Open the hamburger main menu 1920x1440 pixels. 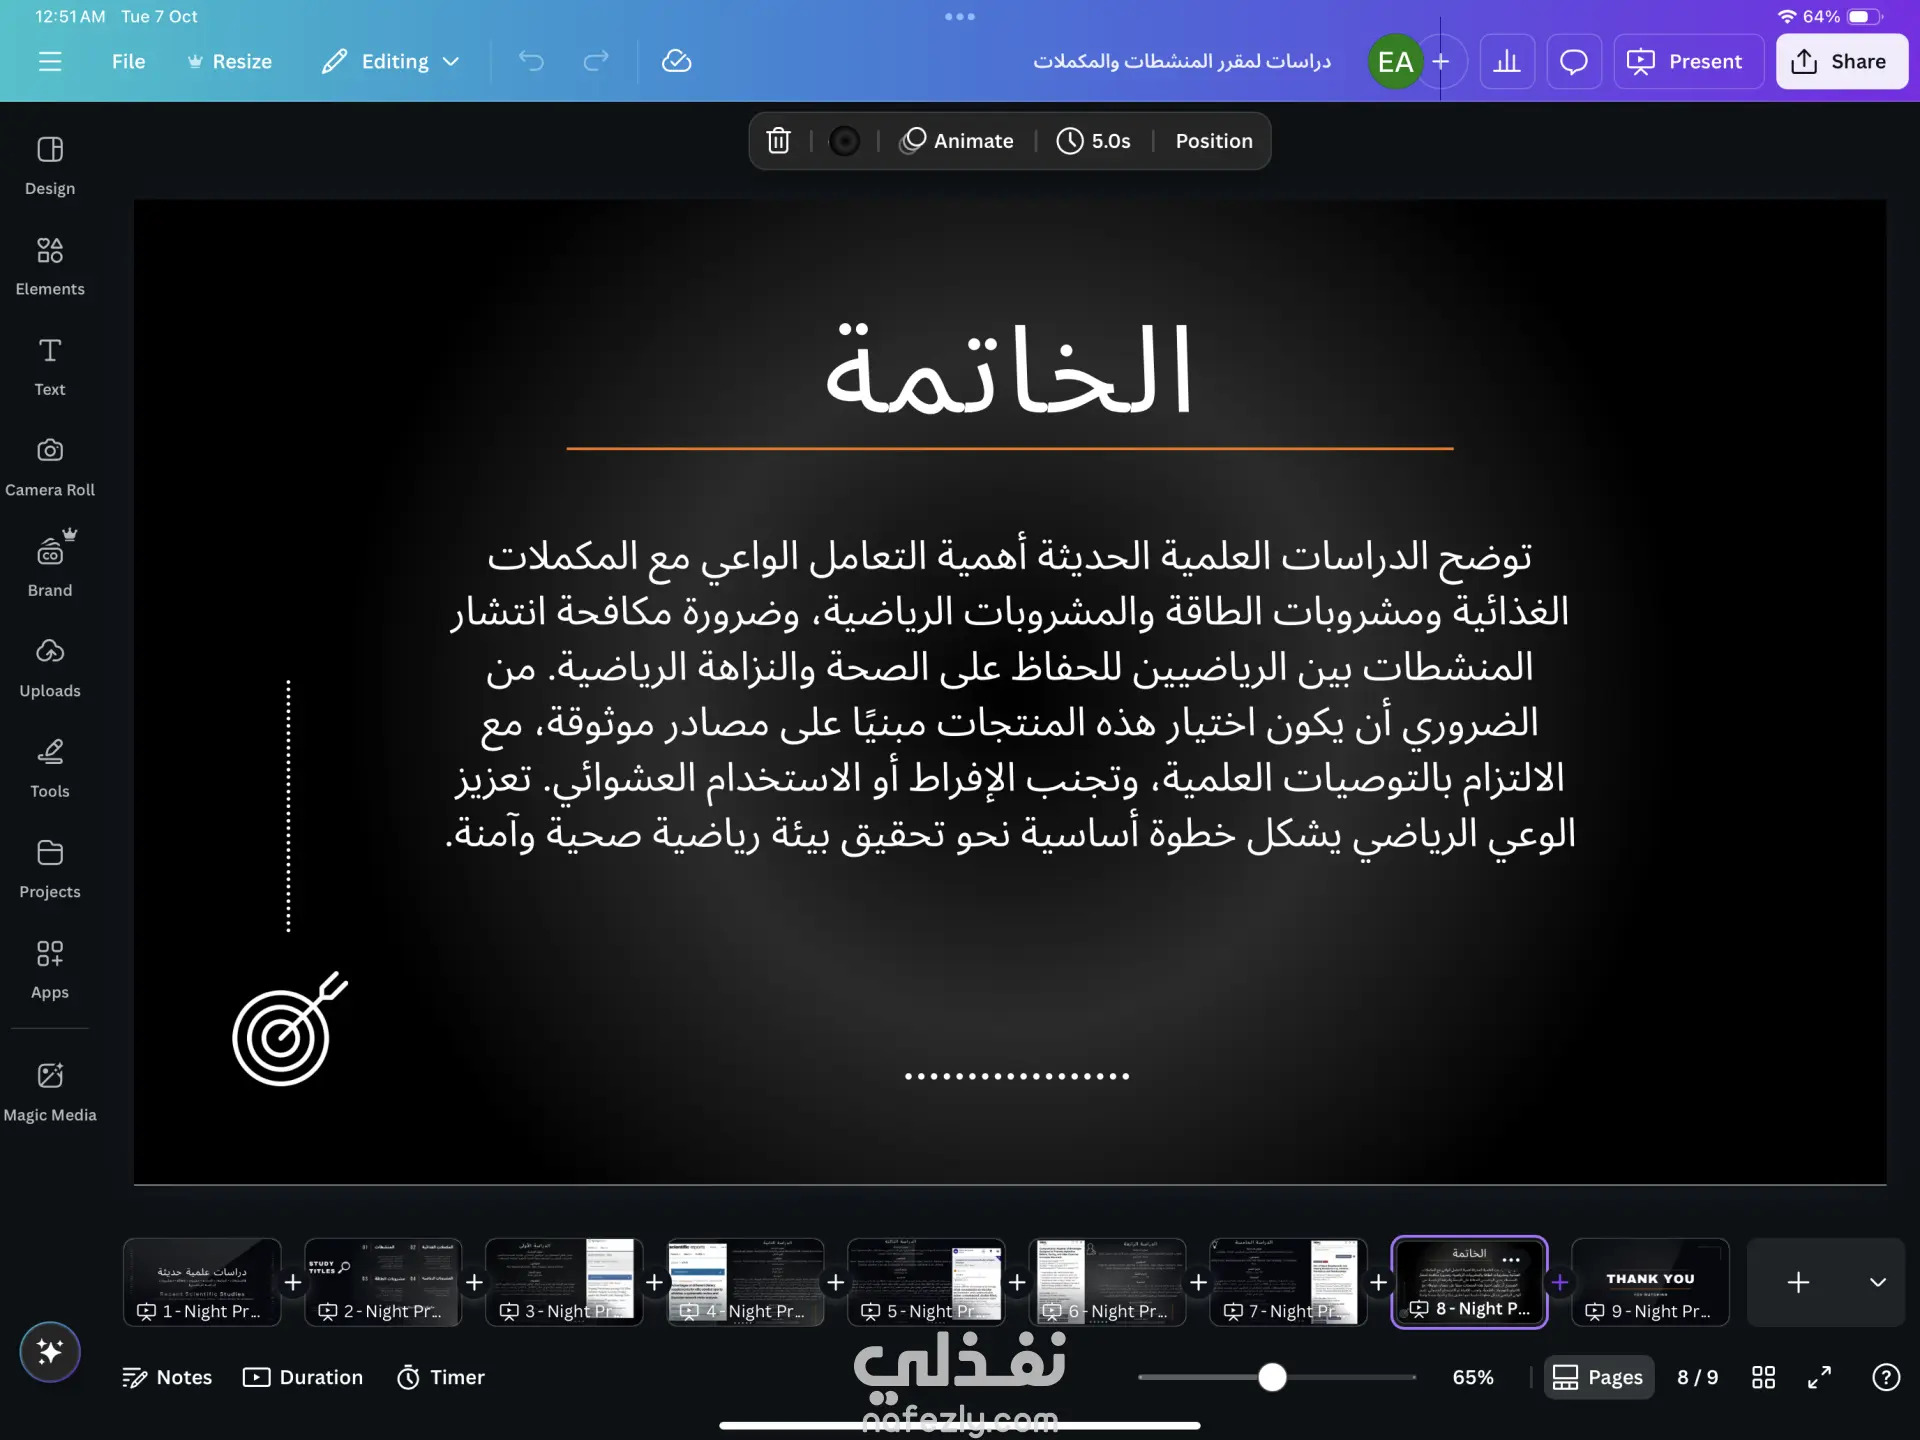[x=49, y=62]
